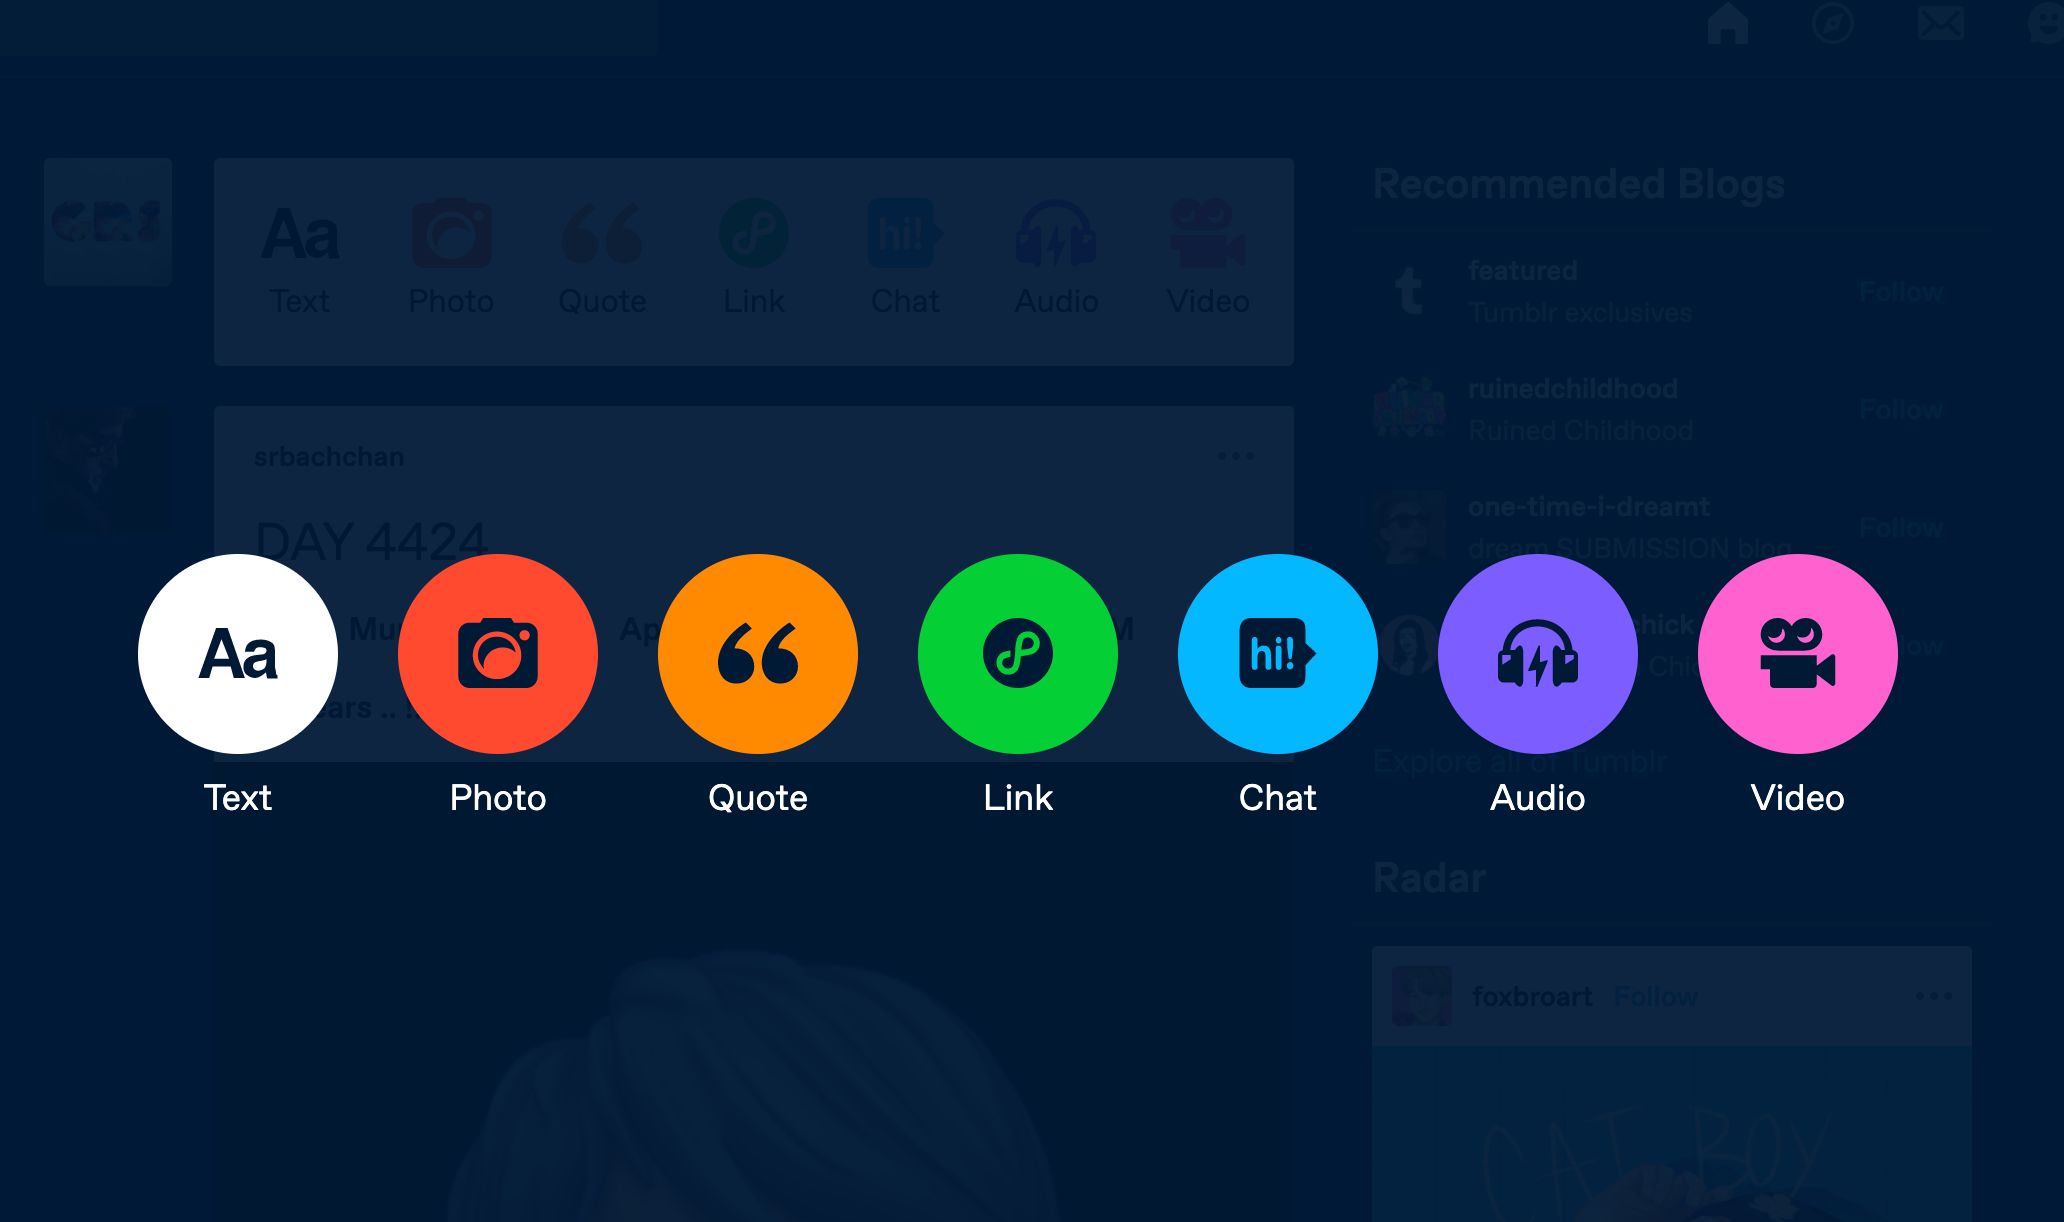Open Inbox via envelope icon

click(1941, 23)
